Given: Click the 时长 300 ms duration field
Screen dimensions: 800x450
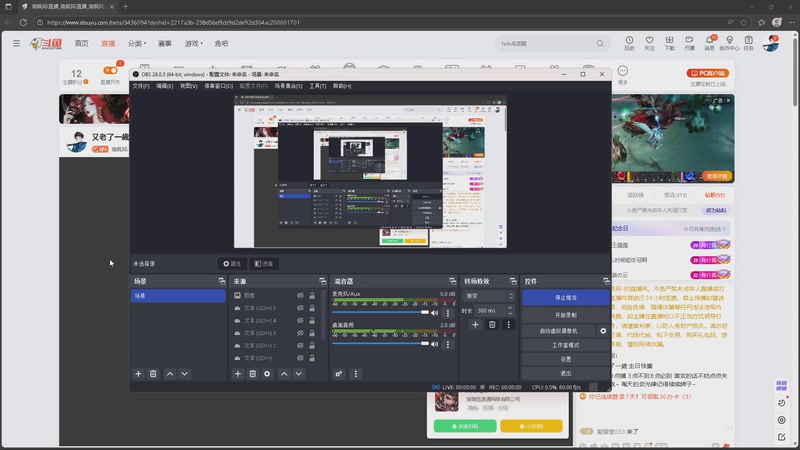Looking at the screenshot, I should tap(494, 310).
